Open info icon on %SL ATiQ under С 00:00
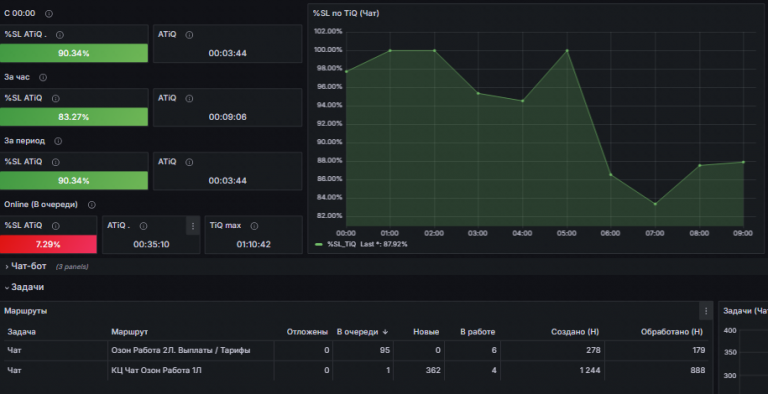The height and width of the screenshot is (394, 768). [60, 35]
